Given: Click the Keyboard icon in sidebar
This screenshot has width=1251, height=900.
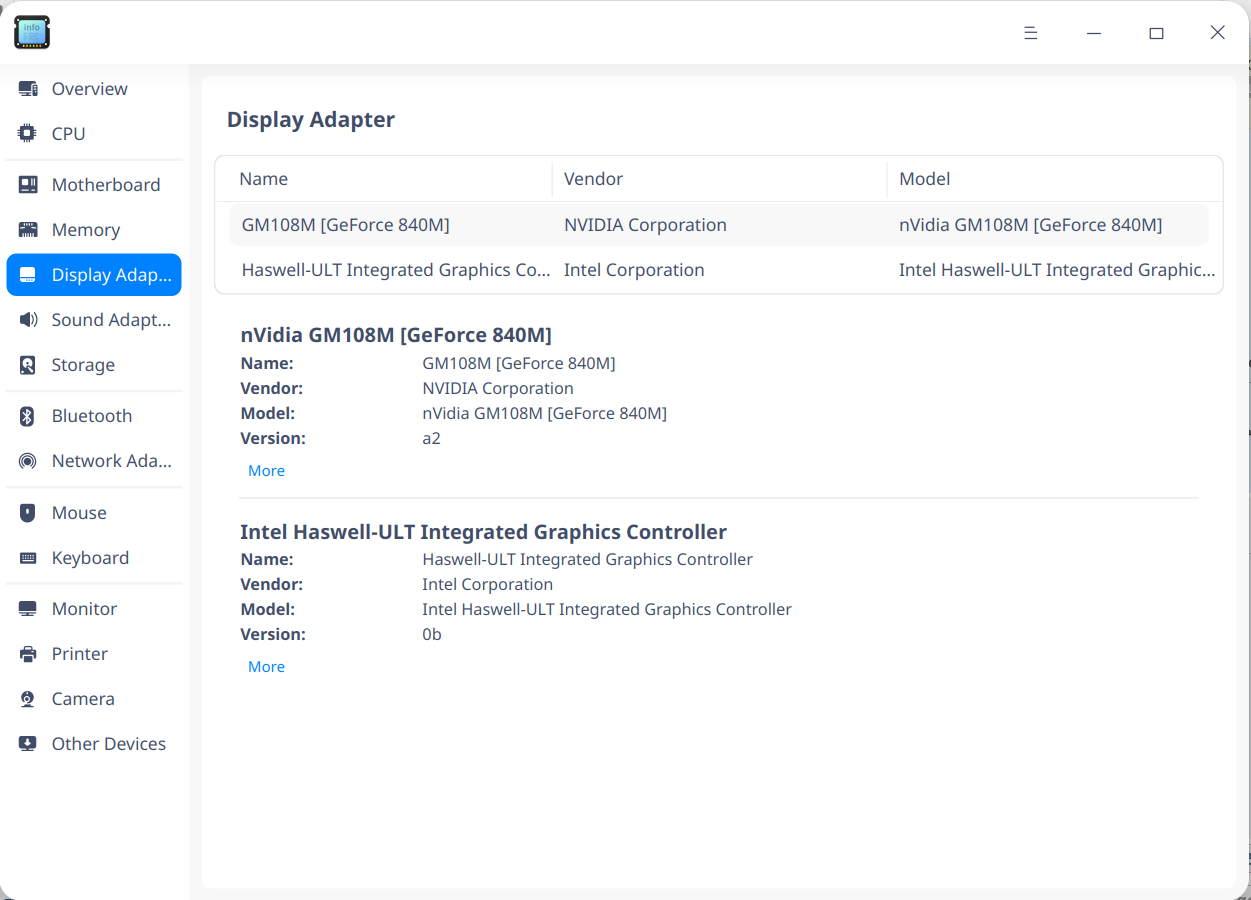Looking at the screenshot, I should [x=28, y=558].
